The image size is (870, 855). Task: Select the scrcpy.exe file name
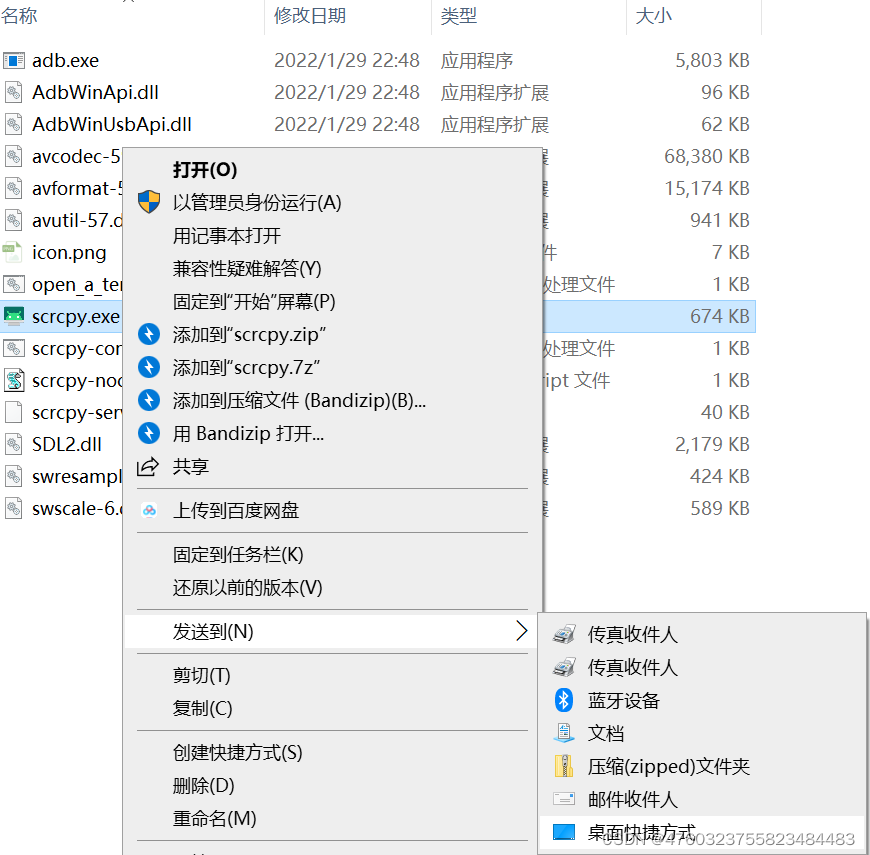point(75,316)
